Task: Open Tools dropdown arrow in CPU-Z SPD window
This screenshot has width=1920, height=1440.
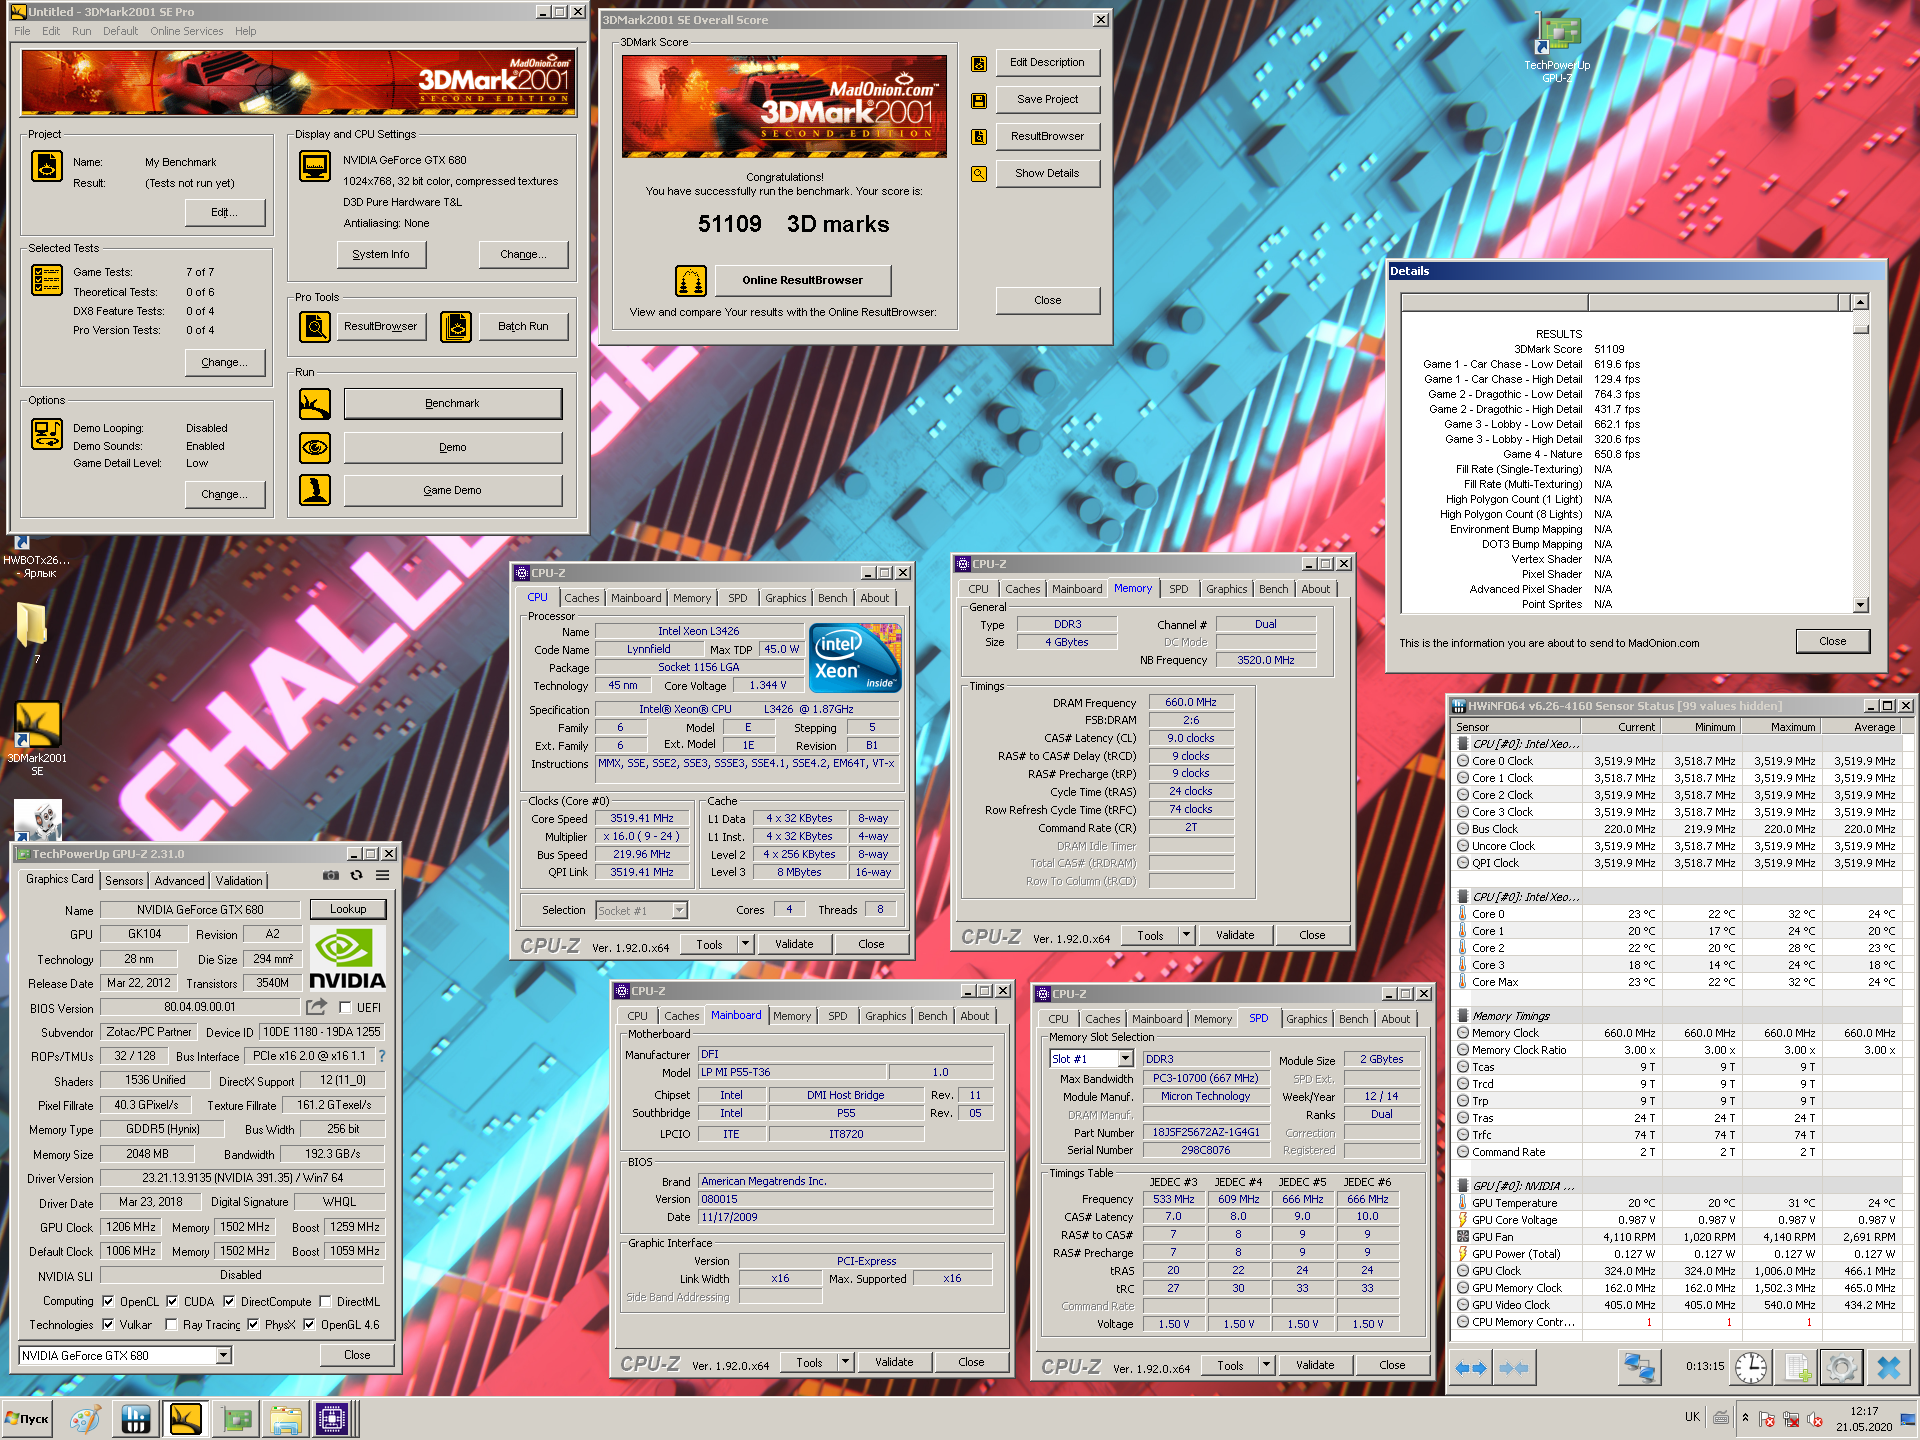Action: click(1266, 1366)
